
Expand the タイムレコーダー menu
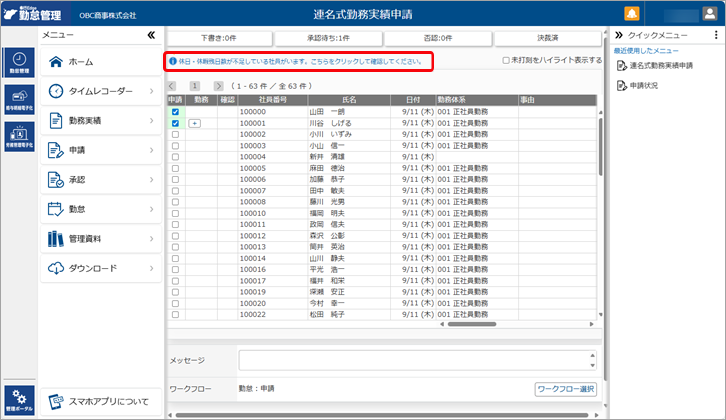[x=101, y=91]
